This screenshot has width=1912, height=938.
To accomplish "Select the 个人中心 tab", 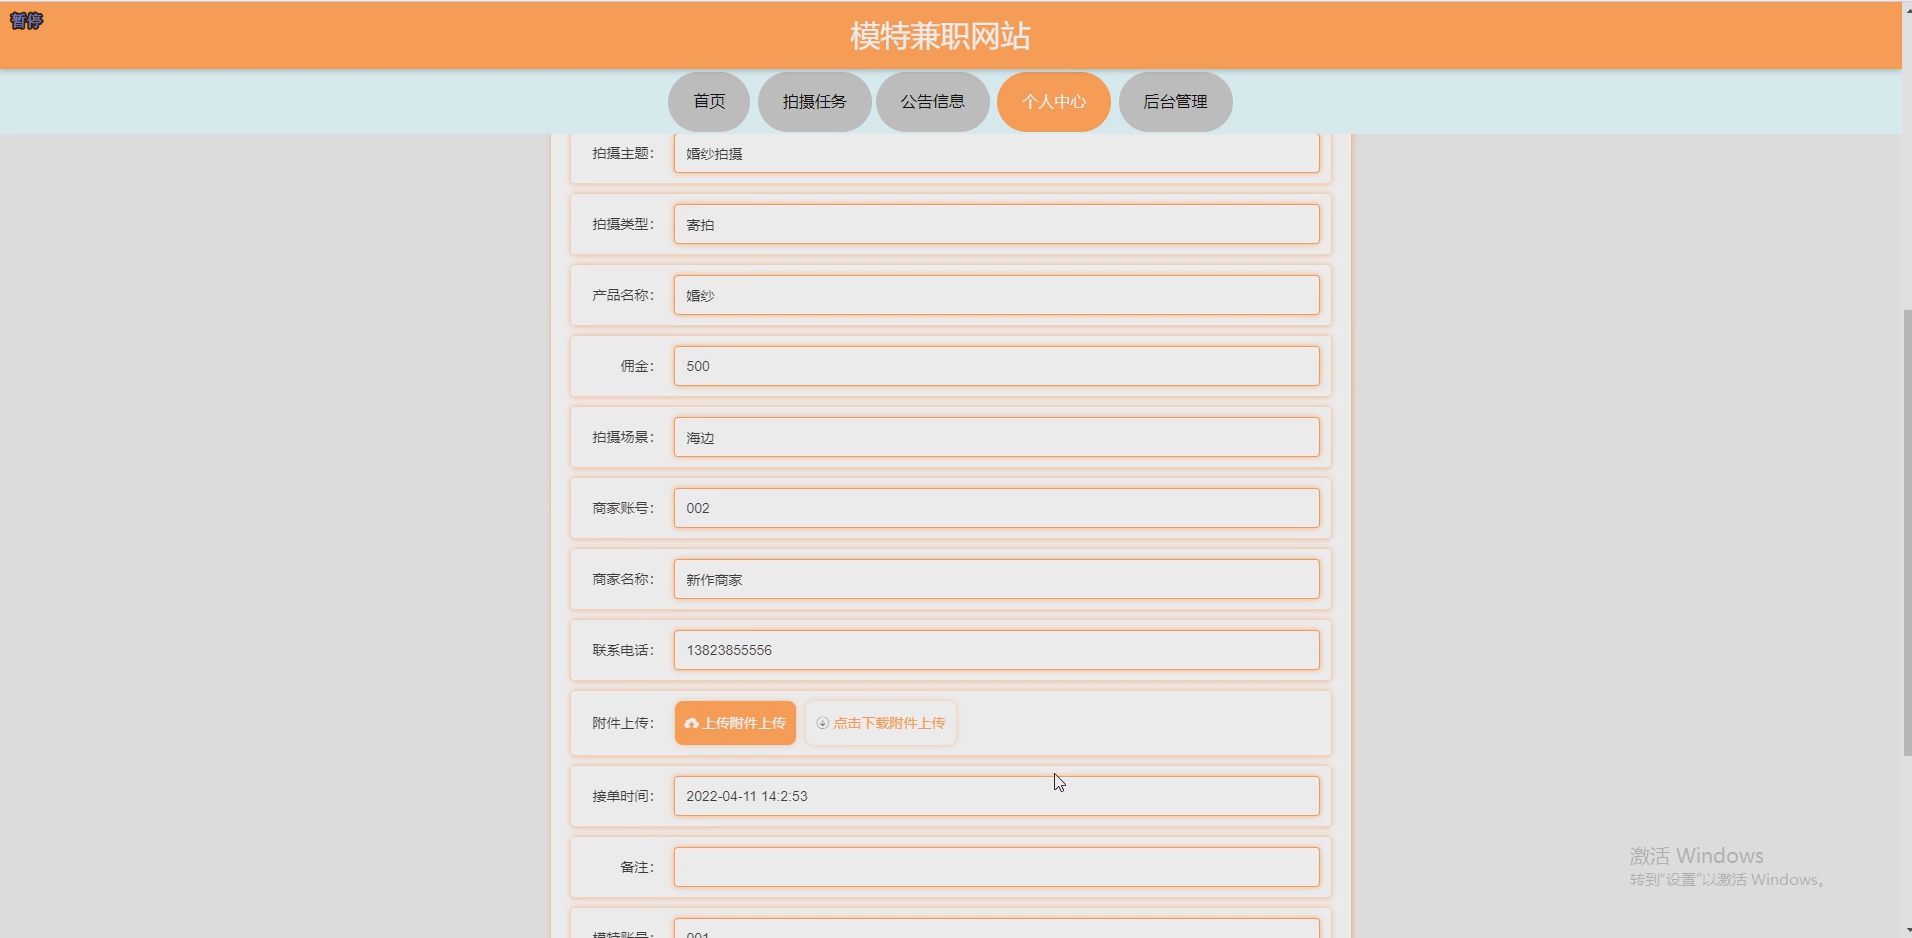I will (1053, 101).
